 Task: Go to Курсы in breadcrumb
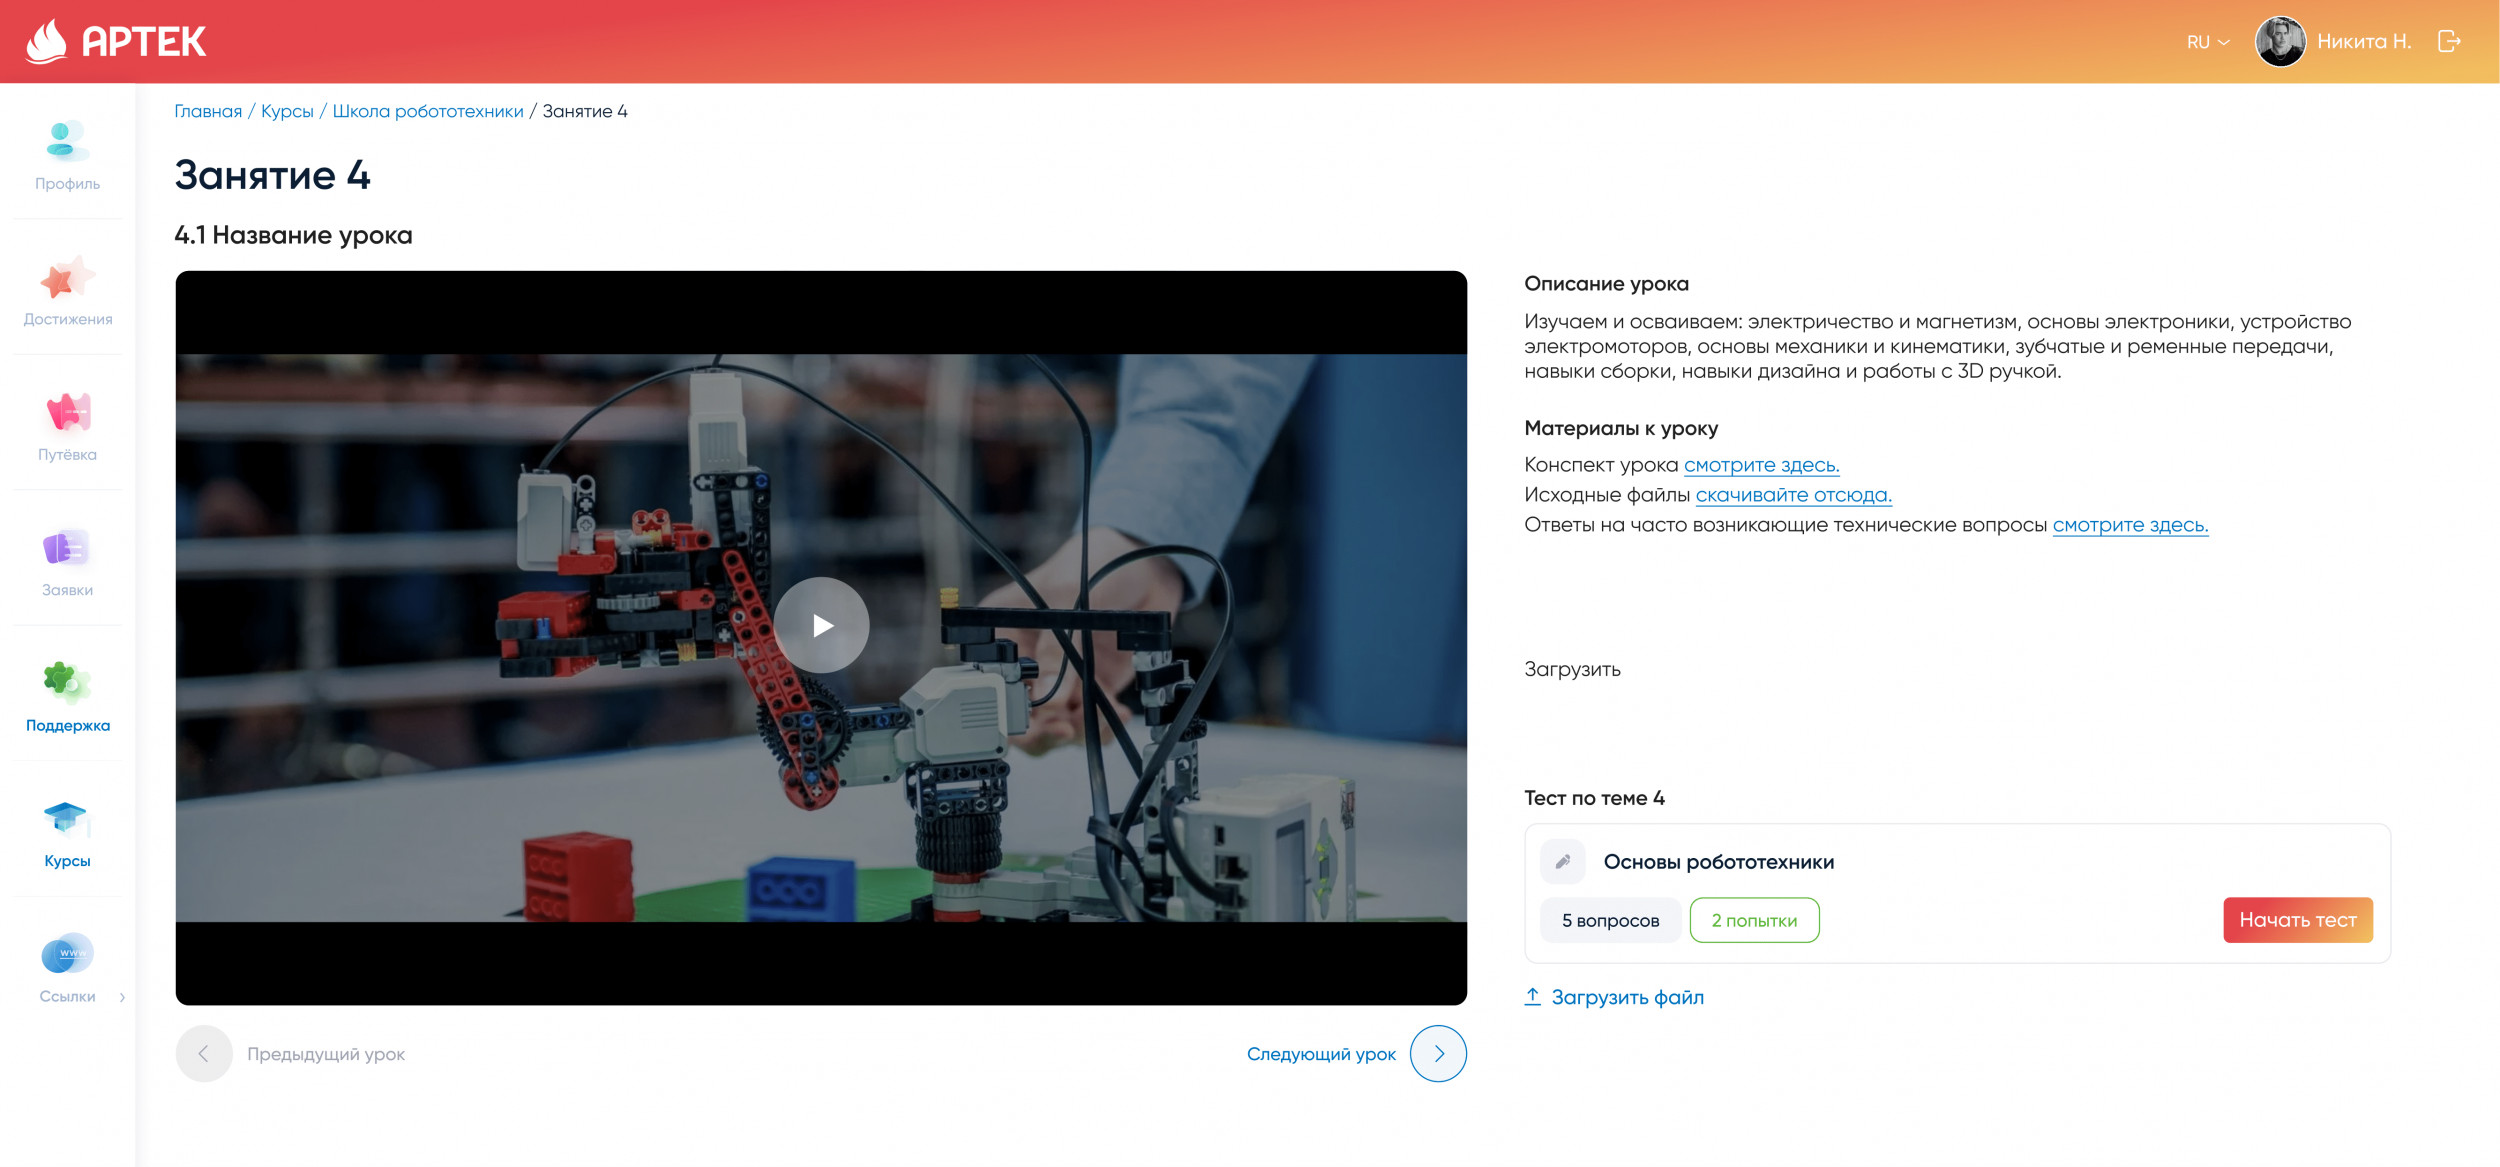pos(287,111)
